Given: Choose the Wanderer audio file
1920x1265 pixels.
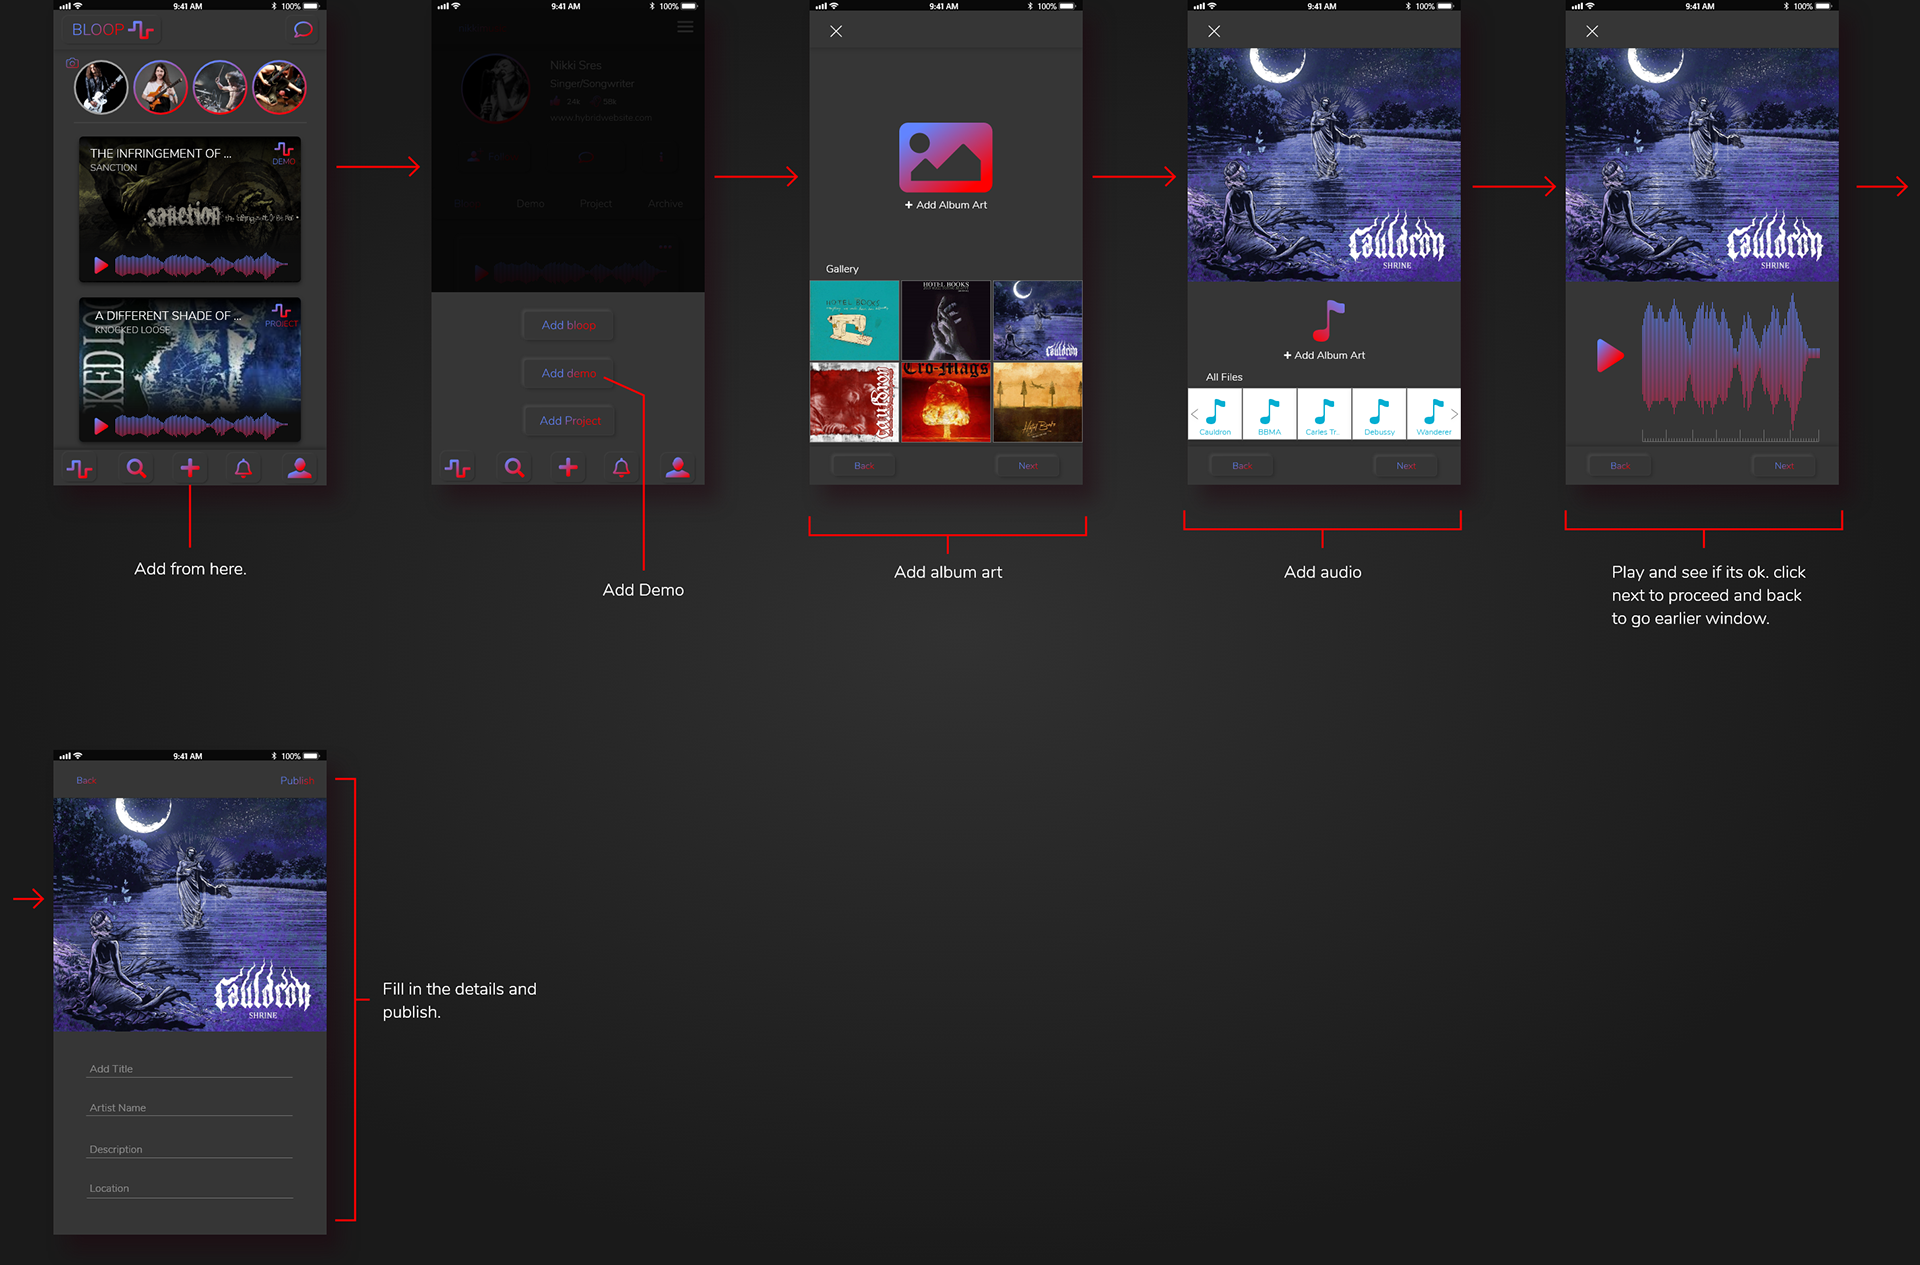Looking at the screenshot, I should pos(1434,414).
